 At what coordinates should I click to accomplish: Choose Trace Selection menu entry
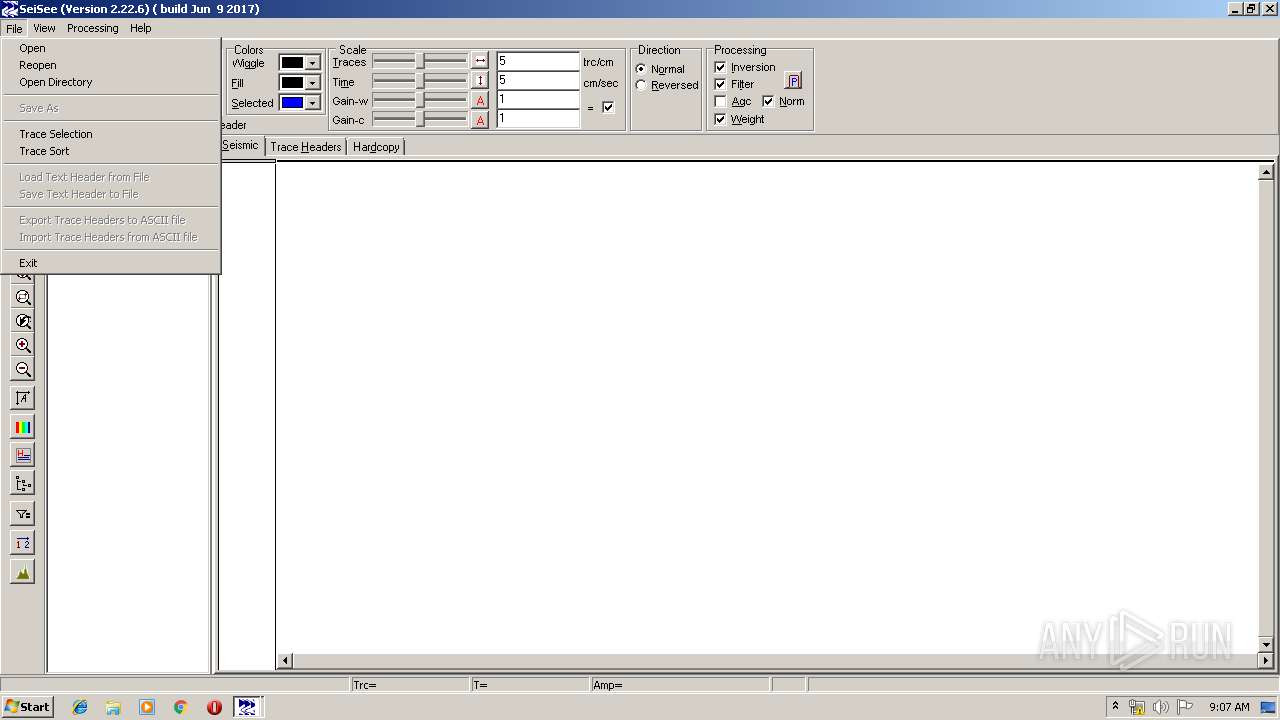111,134
